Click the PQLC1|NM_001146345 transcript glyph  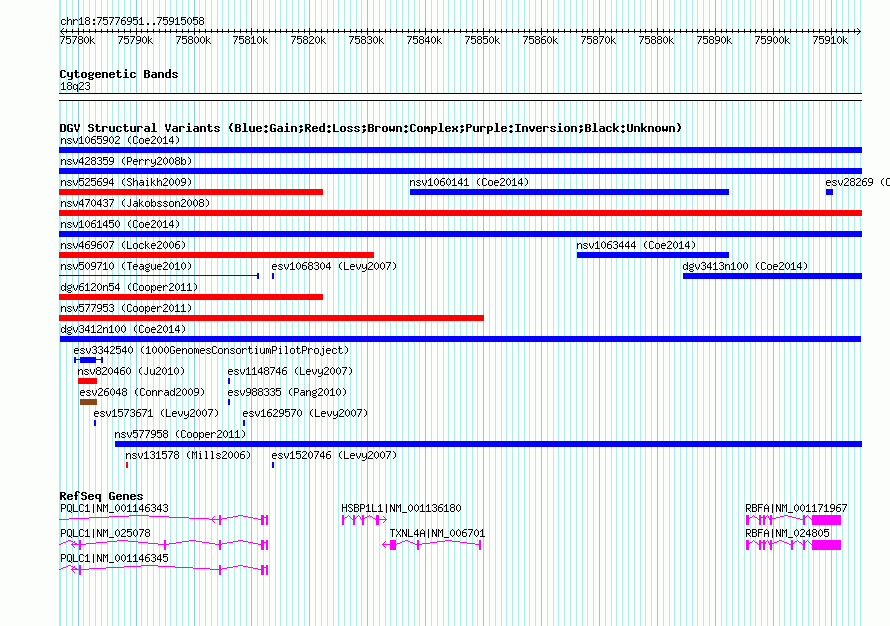coord(163,569)
